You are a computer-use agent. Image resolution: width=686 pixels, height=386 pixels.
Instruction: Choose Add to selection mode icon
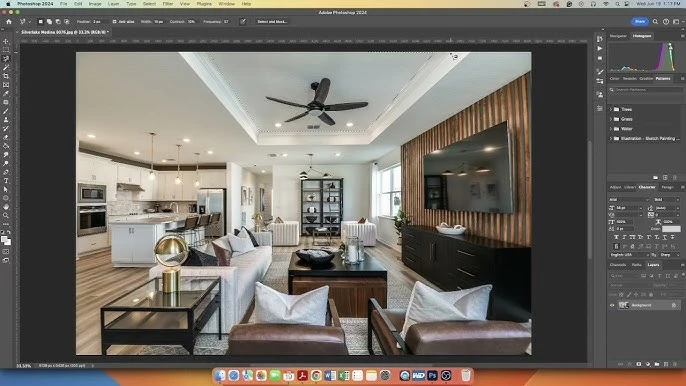tap(49, 21)
